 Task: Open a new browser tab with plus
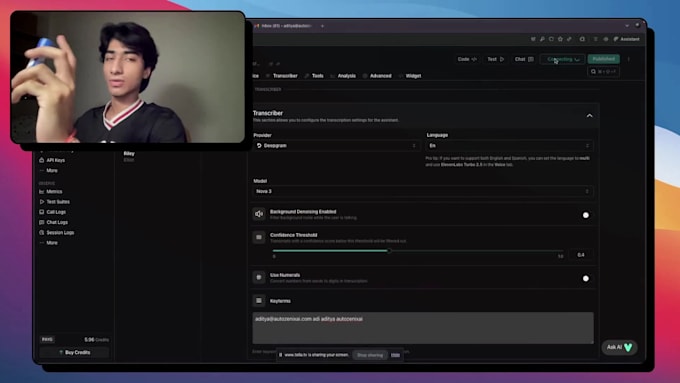(322, 26)
